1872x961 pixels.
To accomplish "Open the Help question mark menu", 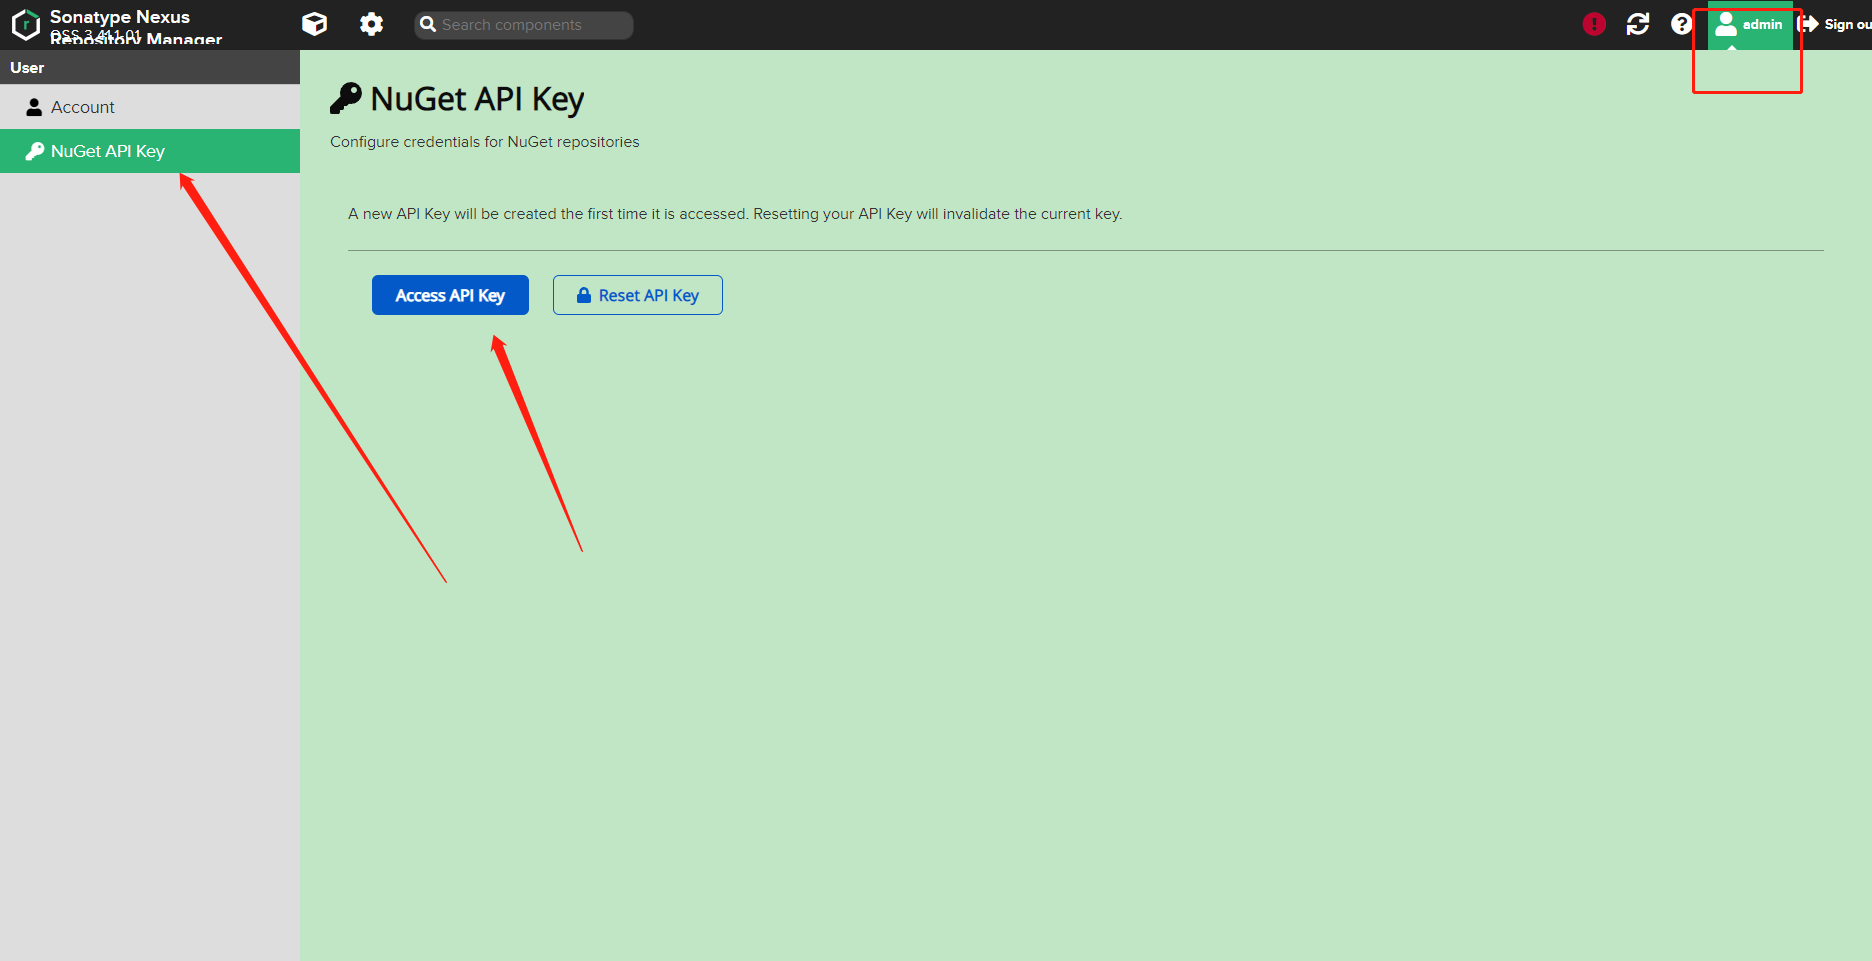I will [1682, 24].
